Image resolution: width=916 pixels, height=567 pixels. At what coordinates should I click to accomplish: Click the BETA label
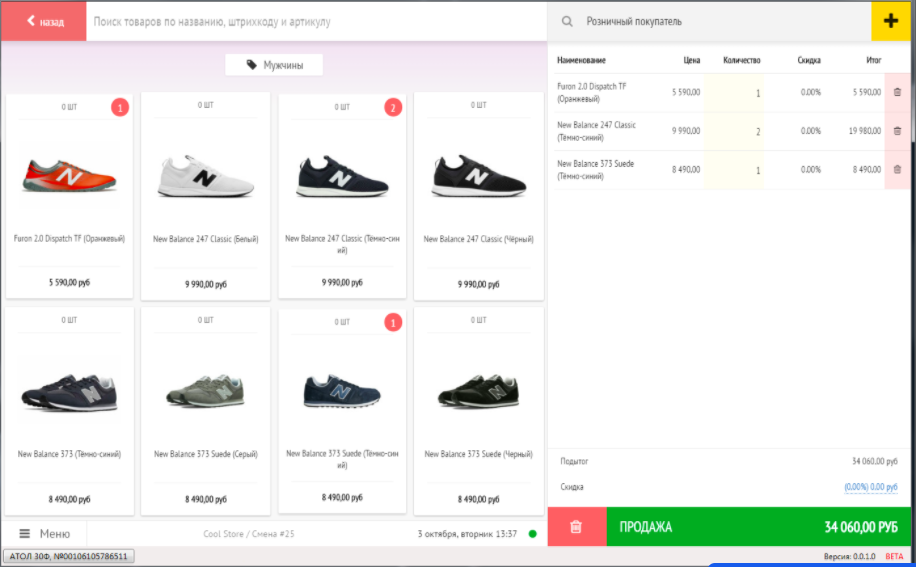(x=894, y=556)
